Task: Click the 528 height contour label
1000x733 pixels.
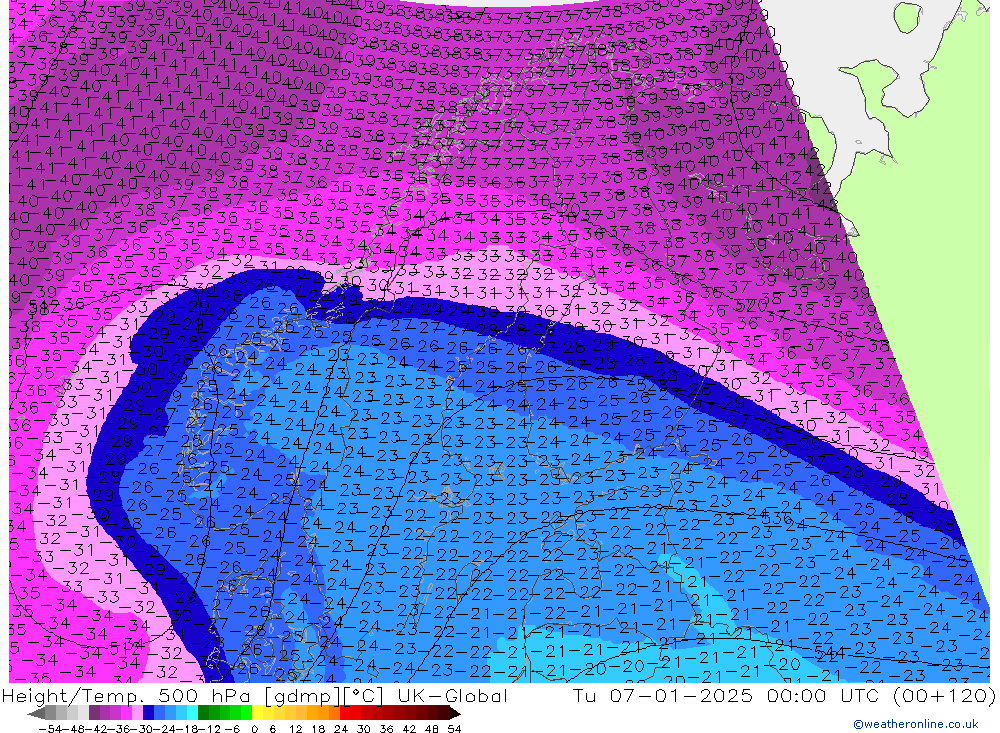Action: click(654, 385)
